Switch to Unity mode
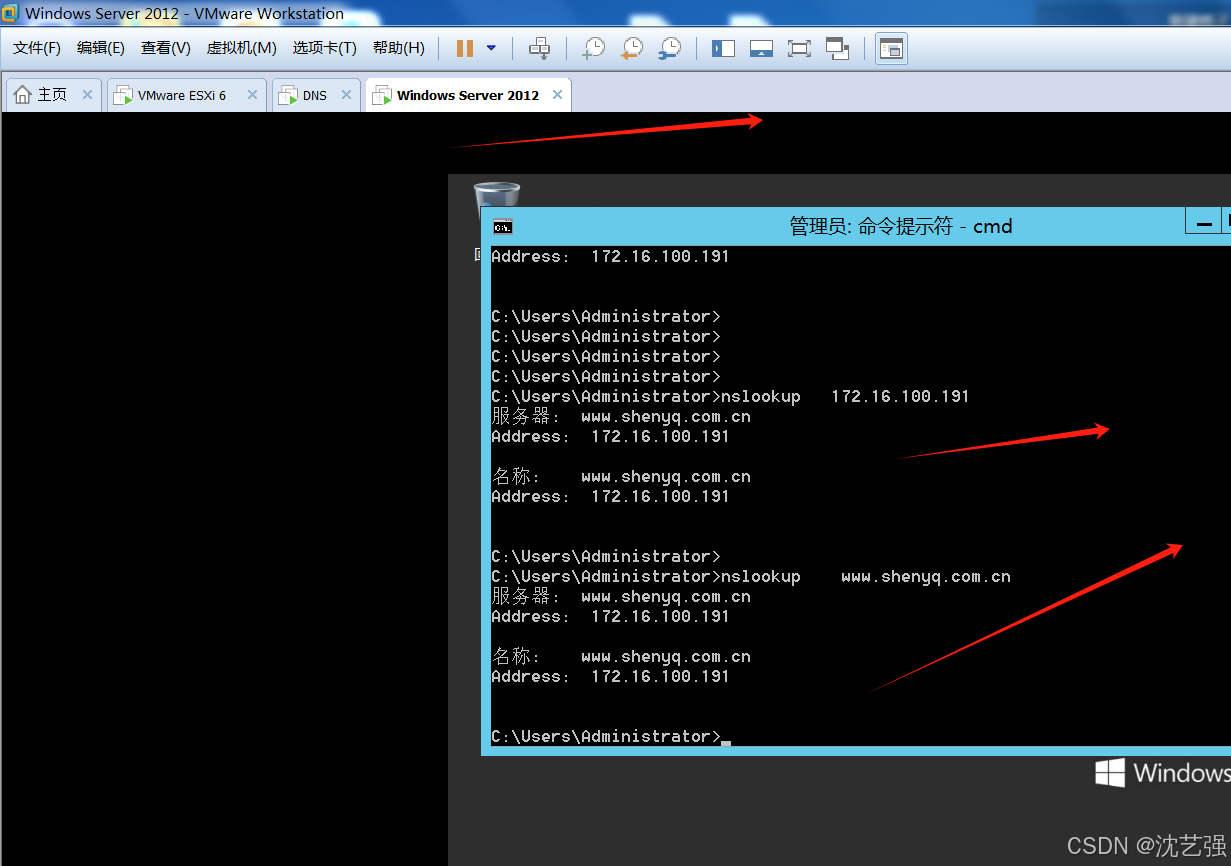1231x866 pixels. click(837, 48)
